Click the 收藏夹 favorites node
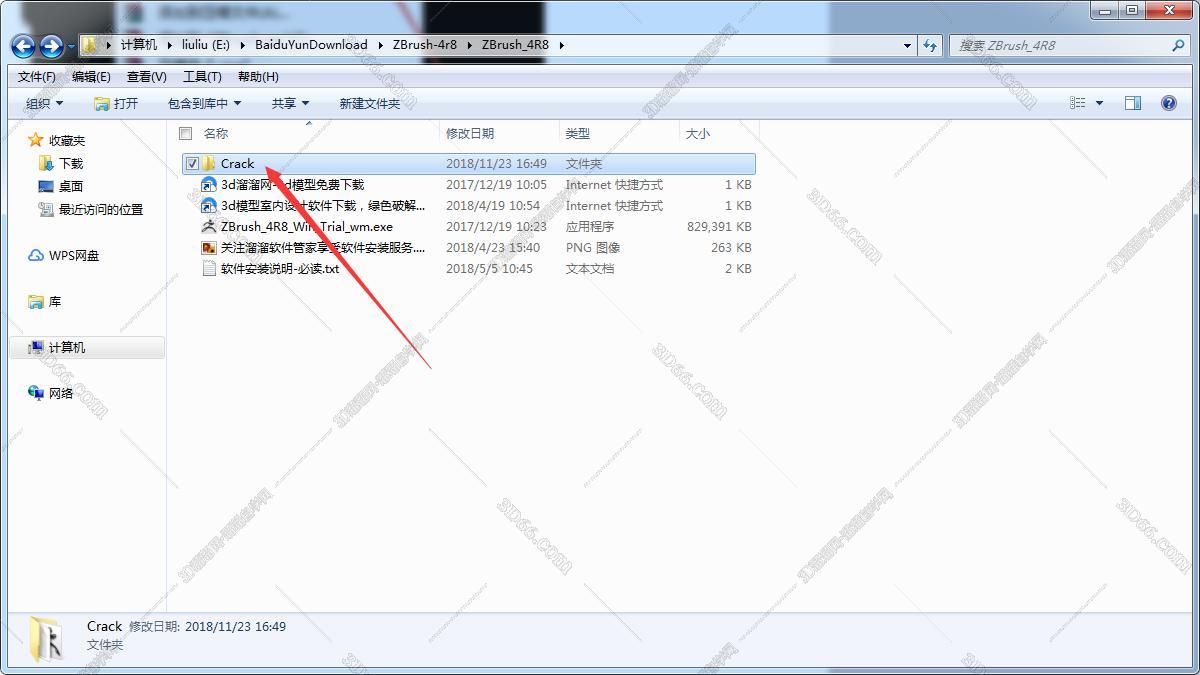Screen dimensions: 1200x675 57,140
